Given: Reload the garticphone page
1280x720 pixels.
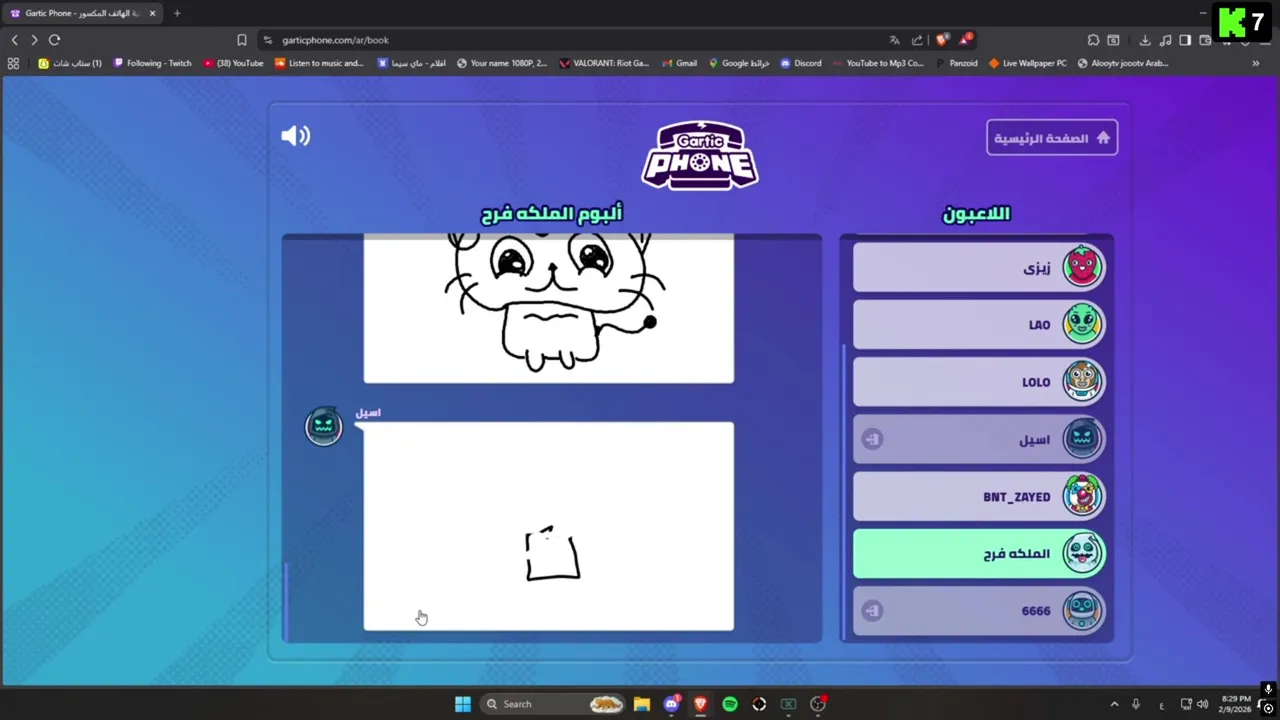Looking at the screenshot, I should pyautogui.click(x=54, y=40).
